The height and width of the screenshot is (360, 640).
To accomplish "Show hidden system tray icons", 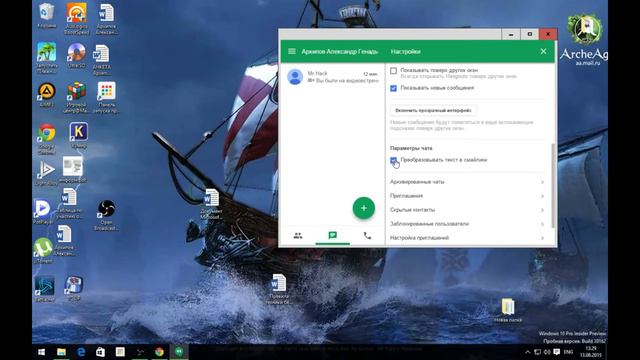I will tap(528, 352).
